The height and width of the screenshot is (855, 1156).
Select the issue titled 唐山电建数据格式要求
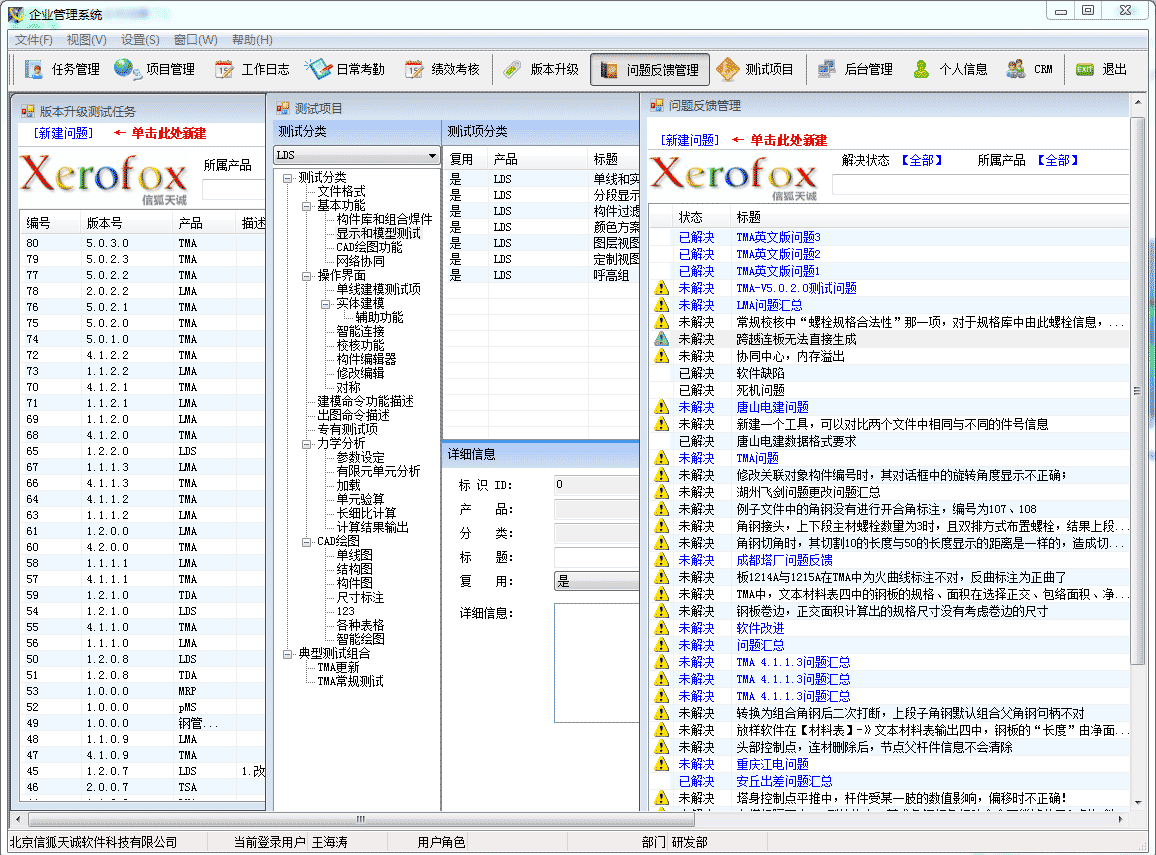[x=796, y=442]
